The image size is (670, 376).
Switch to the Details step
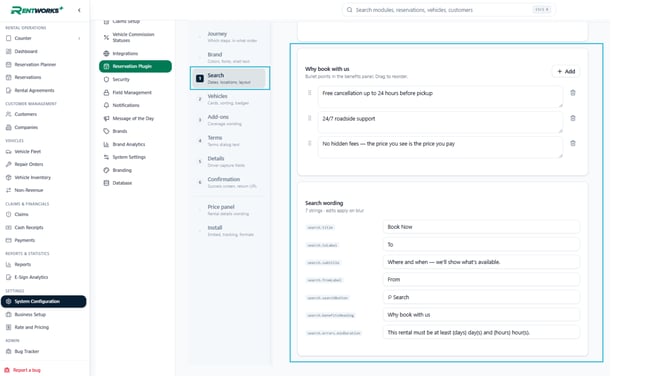pyautogui.click(x=230, y=162)
